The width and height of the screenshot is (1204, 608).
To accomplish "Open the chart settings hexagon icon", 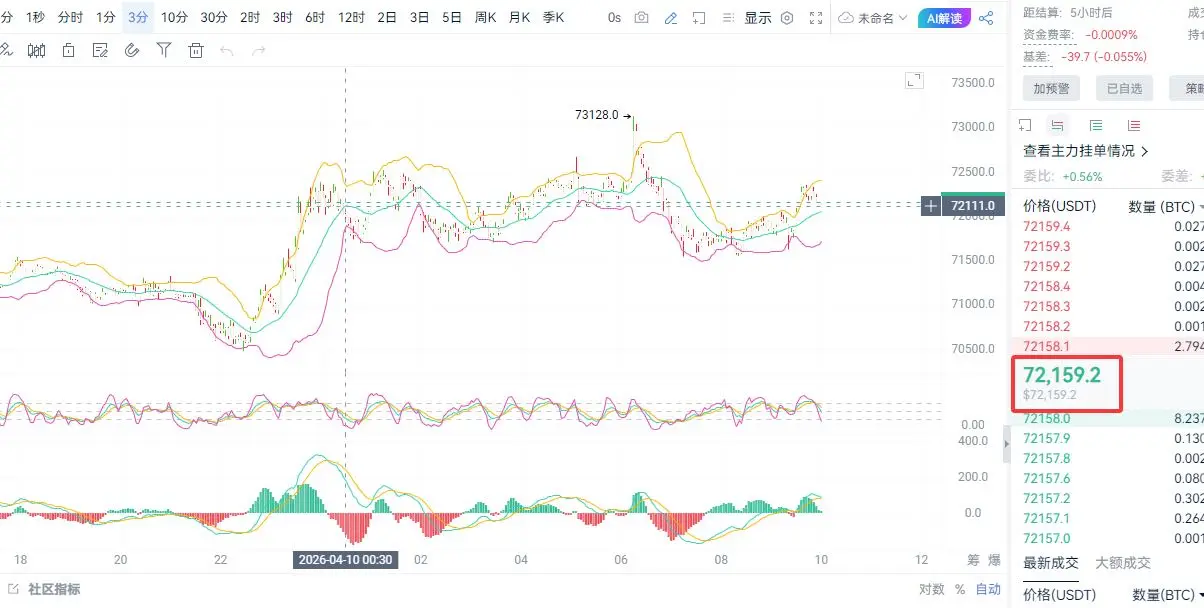I will [x=787, y=18].
